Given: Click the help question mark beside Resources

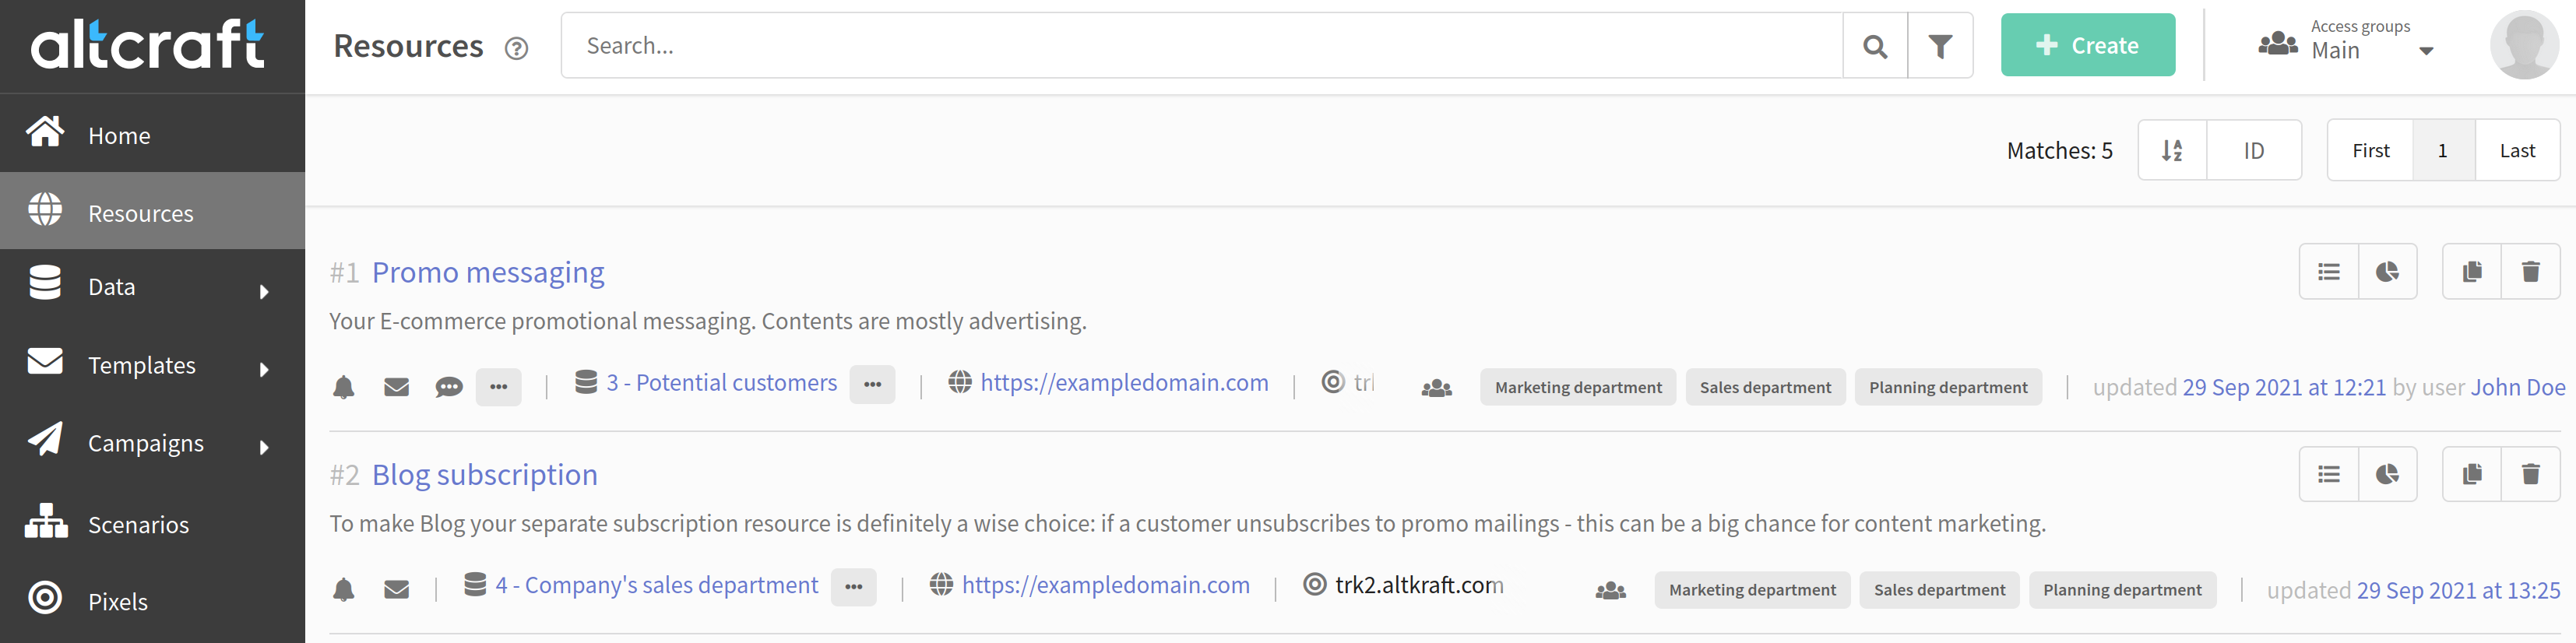Looking at the screenshot, I should [x=516, y=48].
